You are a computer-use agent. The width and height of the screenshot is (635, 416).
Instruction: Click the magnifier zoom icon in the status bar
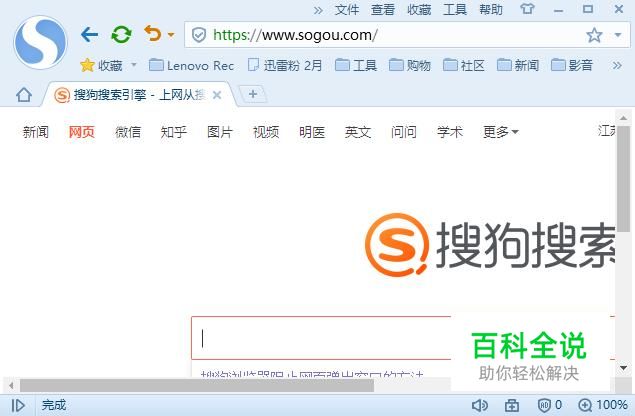click(x=585, y=405)
